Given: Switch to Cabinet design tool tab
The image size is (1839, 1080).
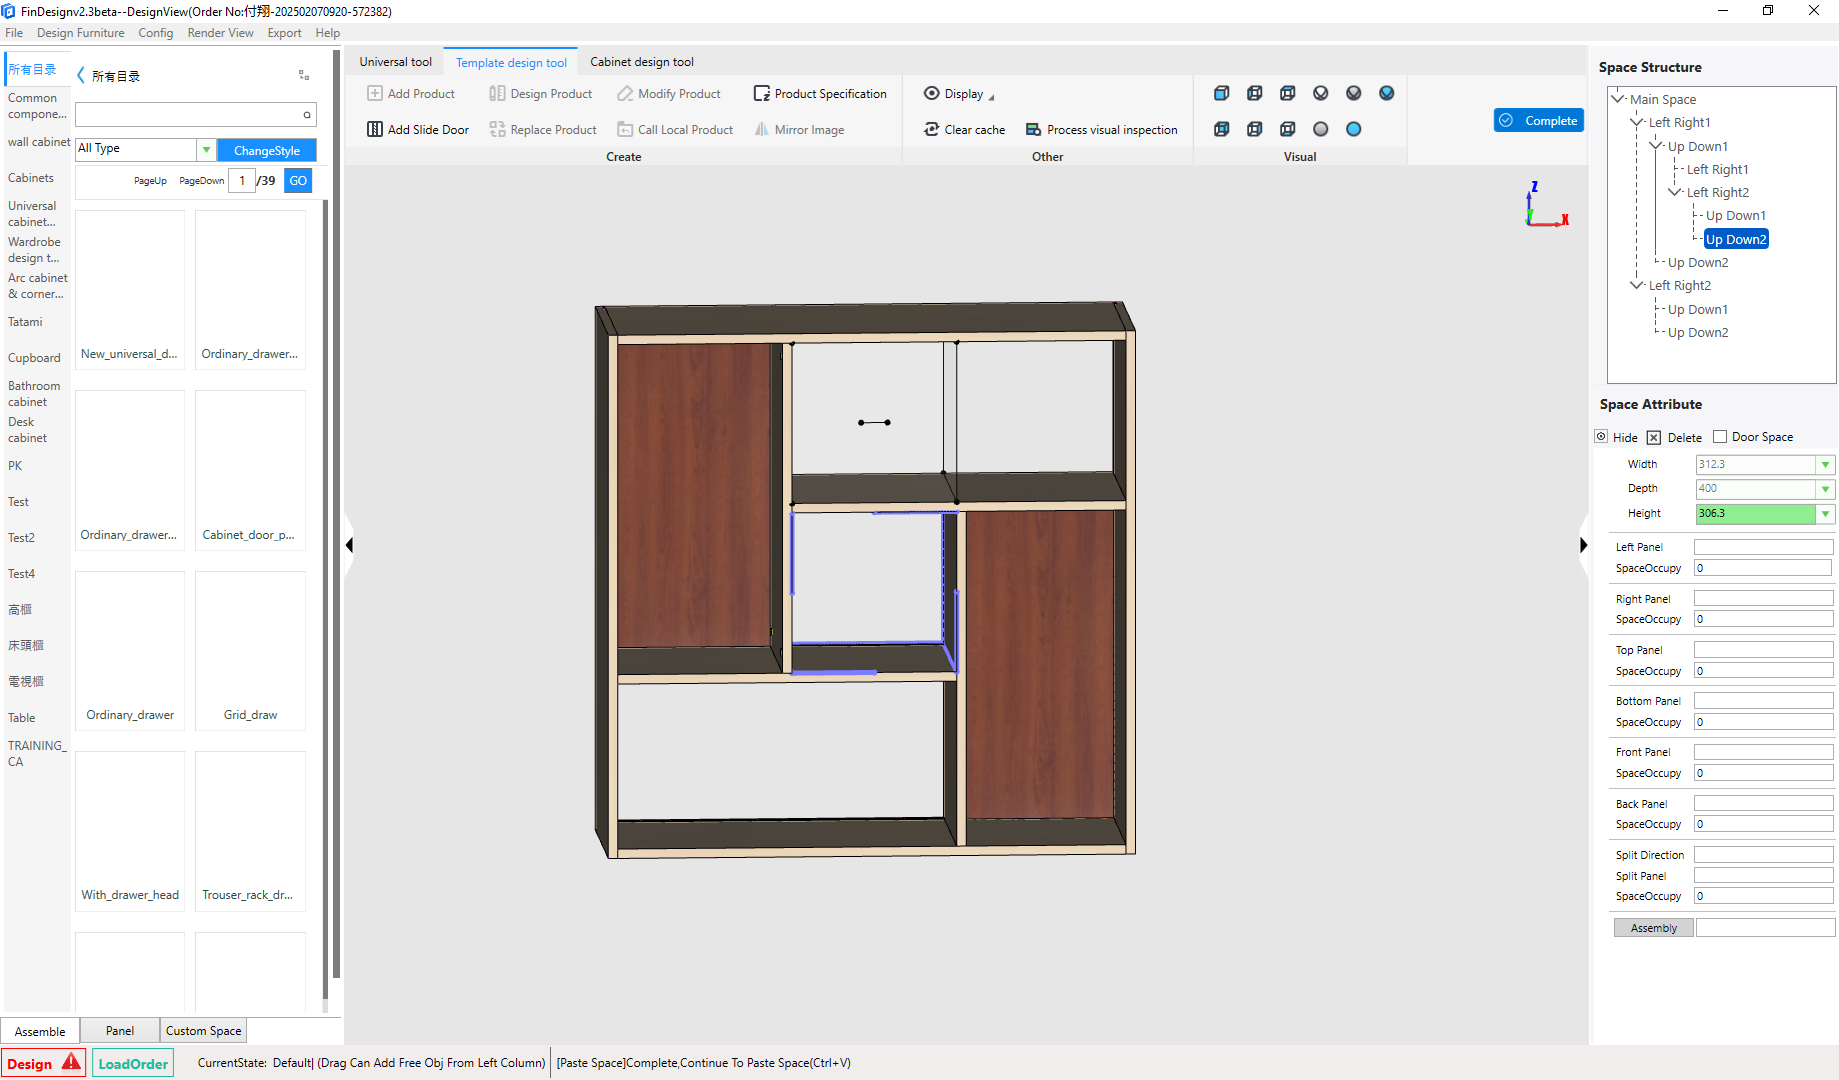Looking at the screenshot, I should pos(642,61).
